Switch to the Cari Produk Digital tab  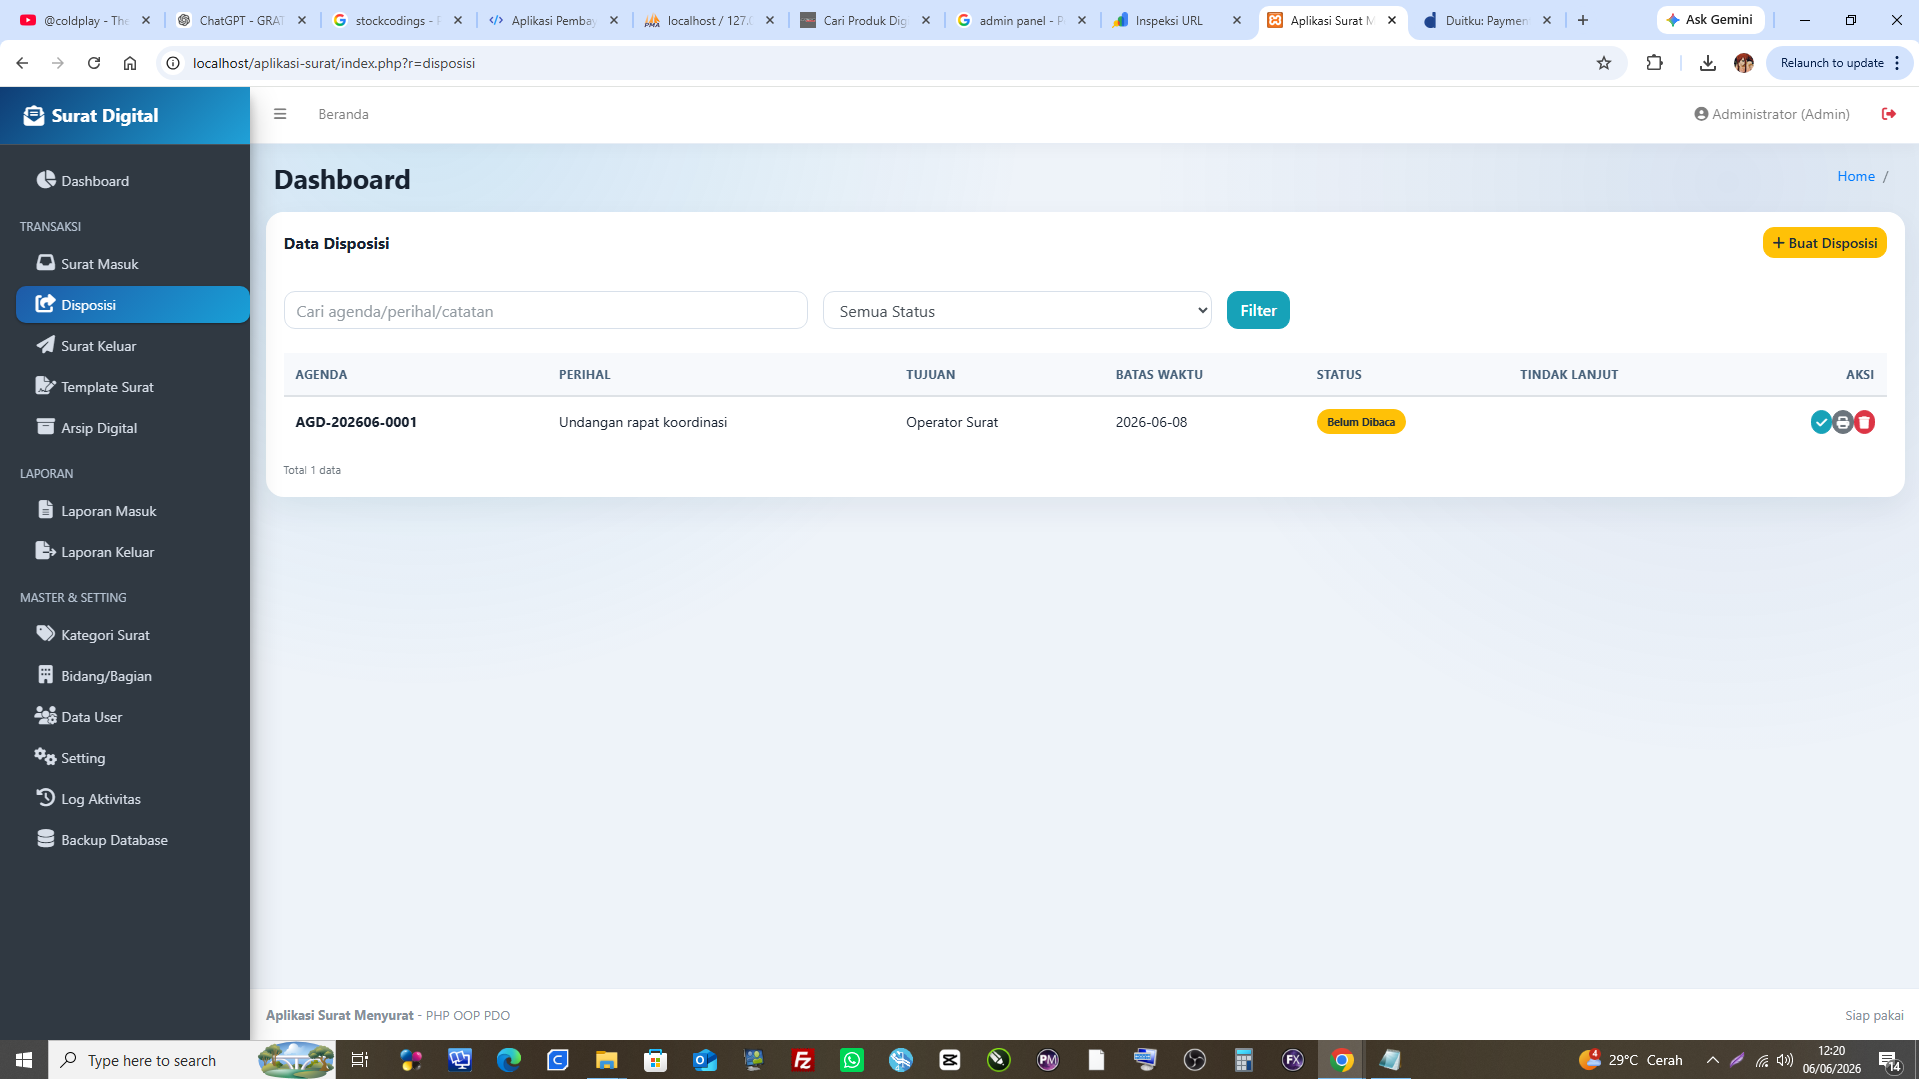coord(865,20)
